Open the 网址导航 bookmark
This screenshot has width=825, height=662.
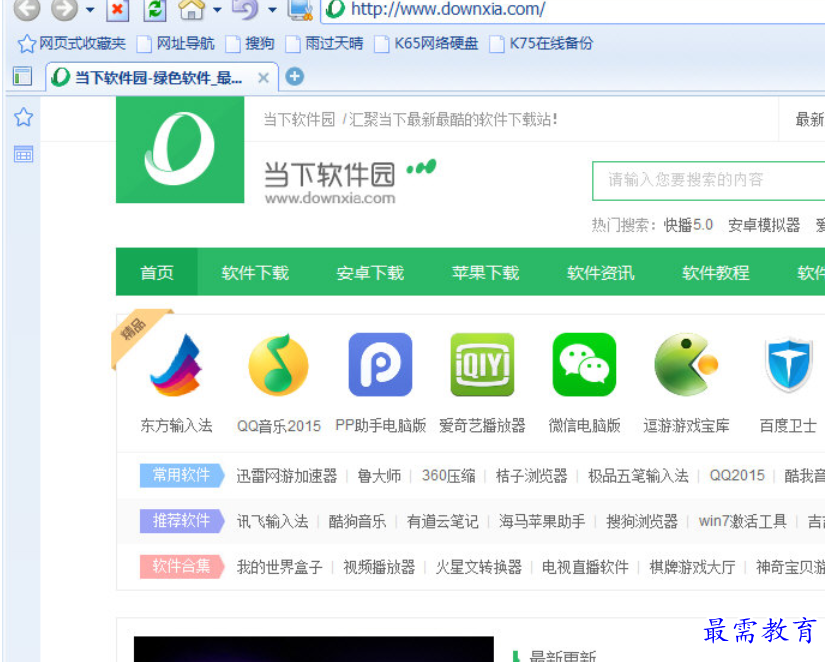pyautogui.click(x=176, y=43)
